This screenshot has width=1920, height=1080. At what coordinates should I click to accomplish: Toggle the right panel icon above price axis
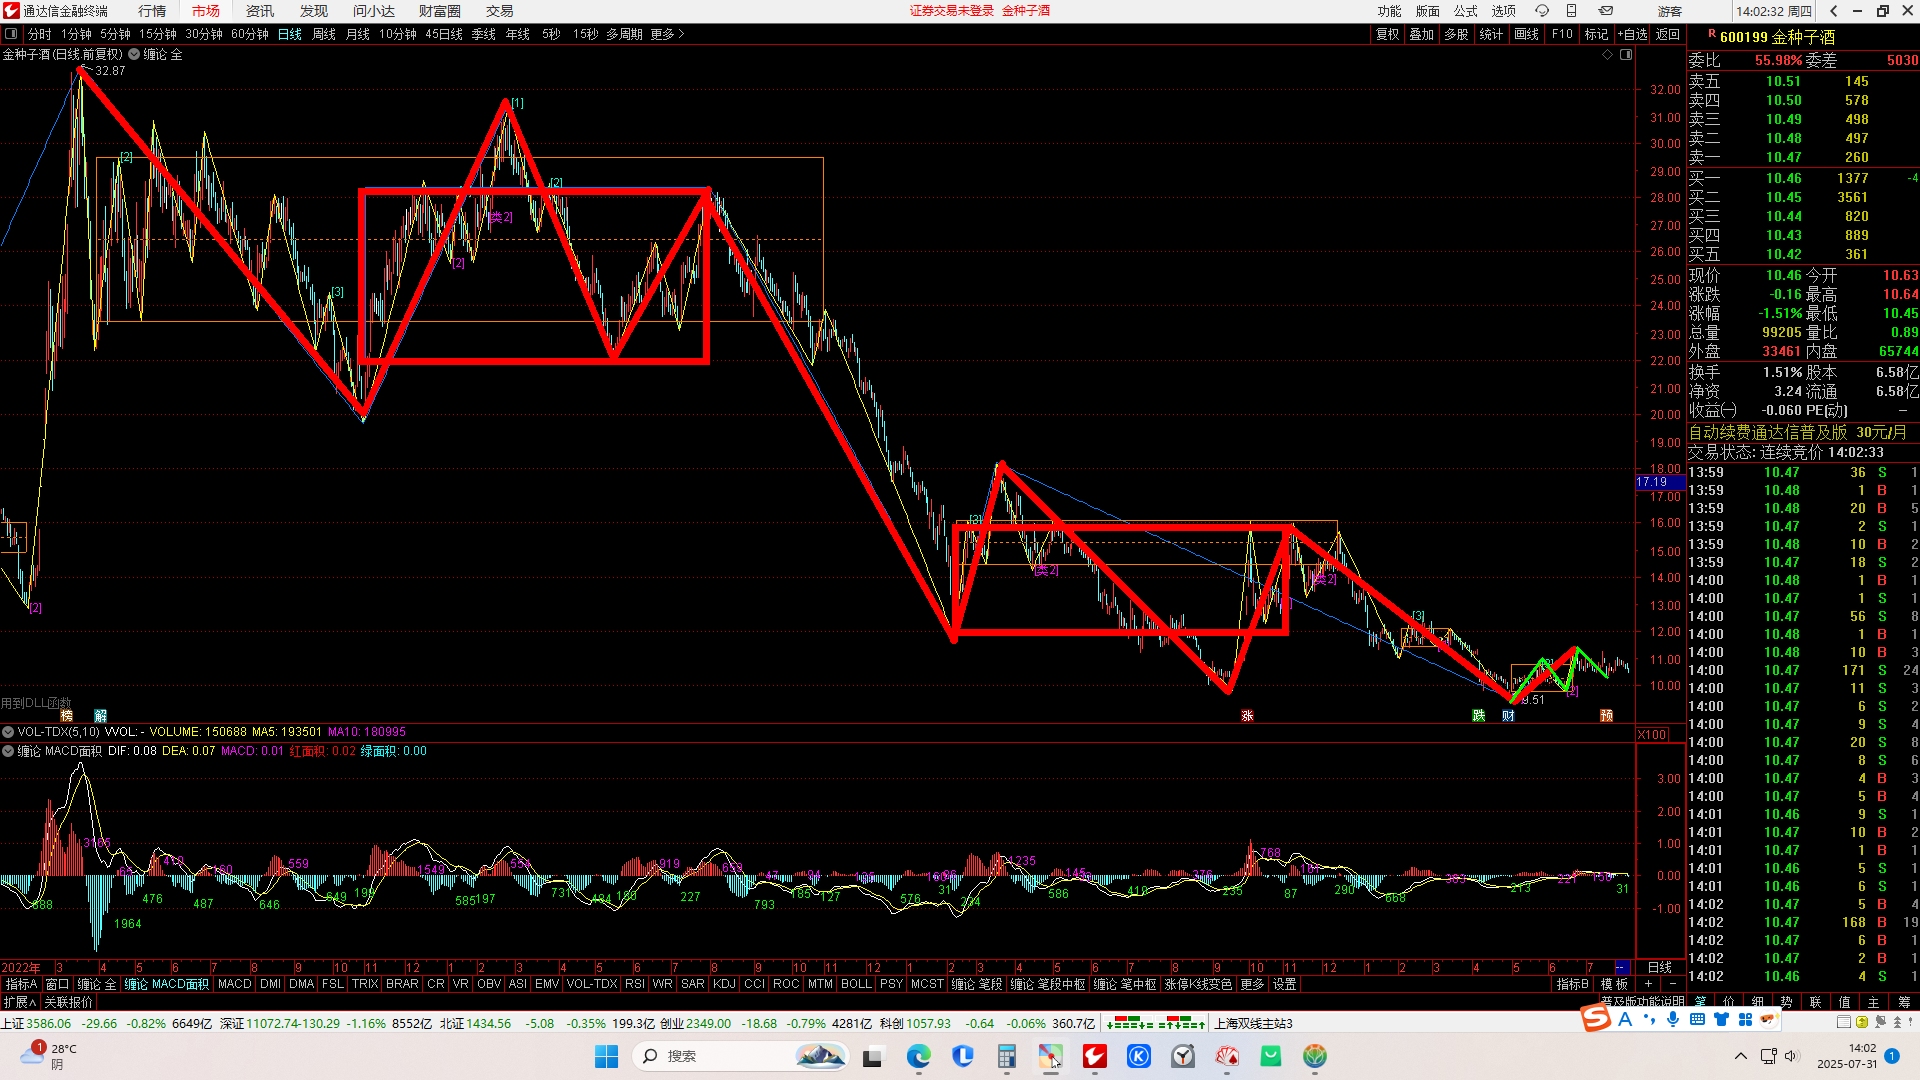[1626, 55]
